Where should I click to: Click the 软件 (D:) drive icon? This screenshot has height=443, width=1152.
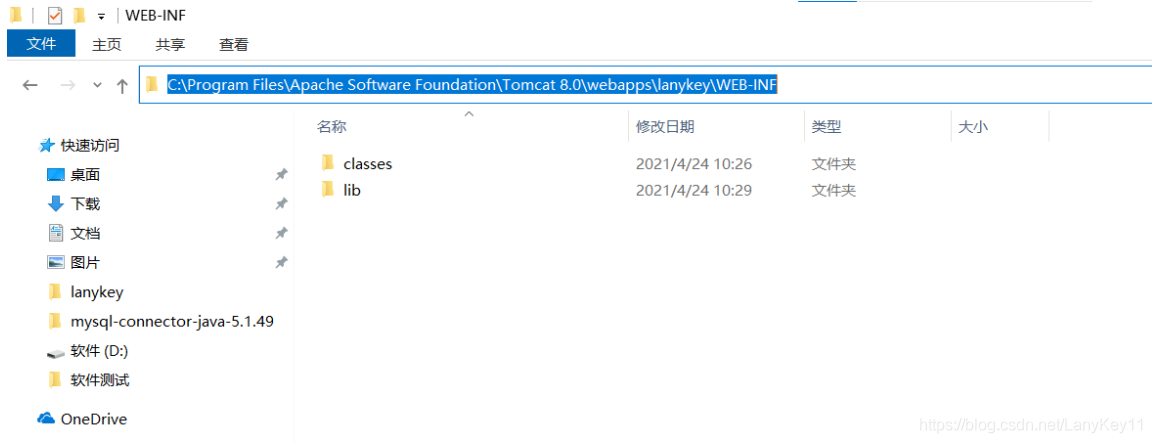[x=56, y=353]
